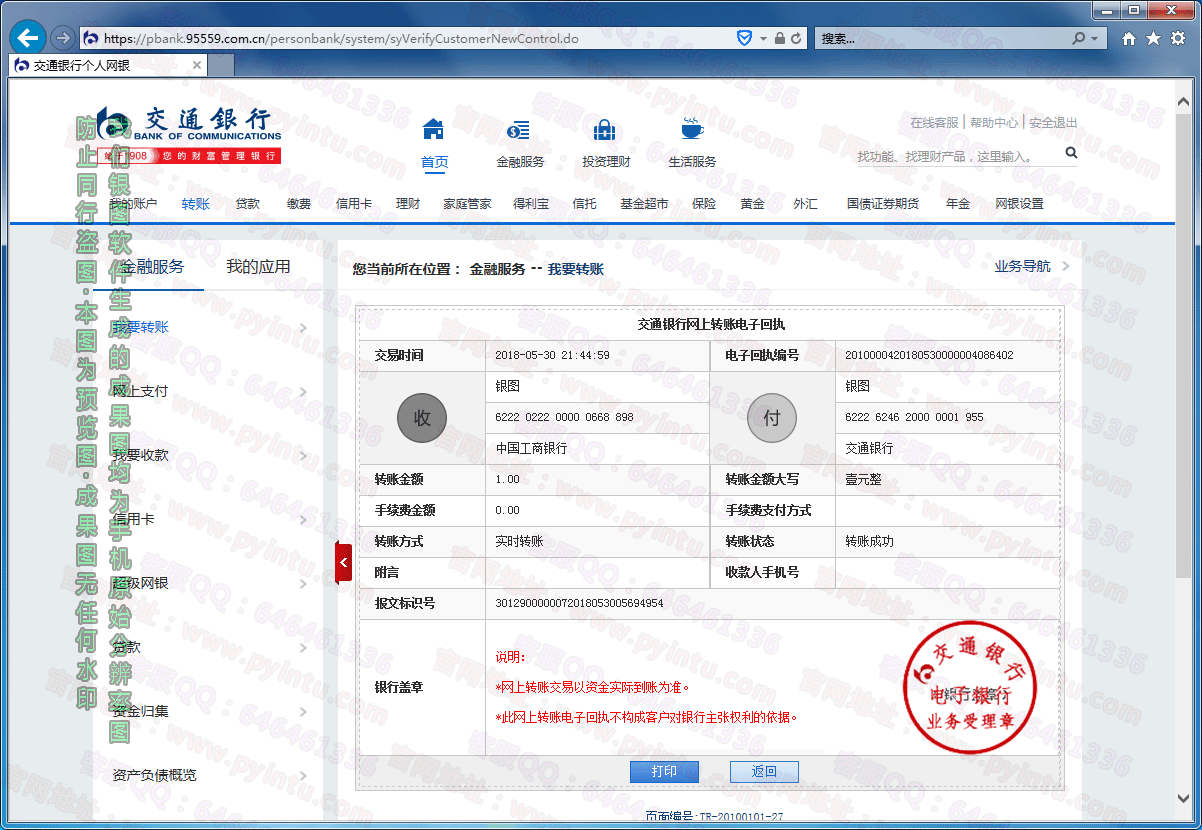Open 得利宝 menu item
1202x830 pixels.
pos(531,204)
